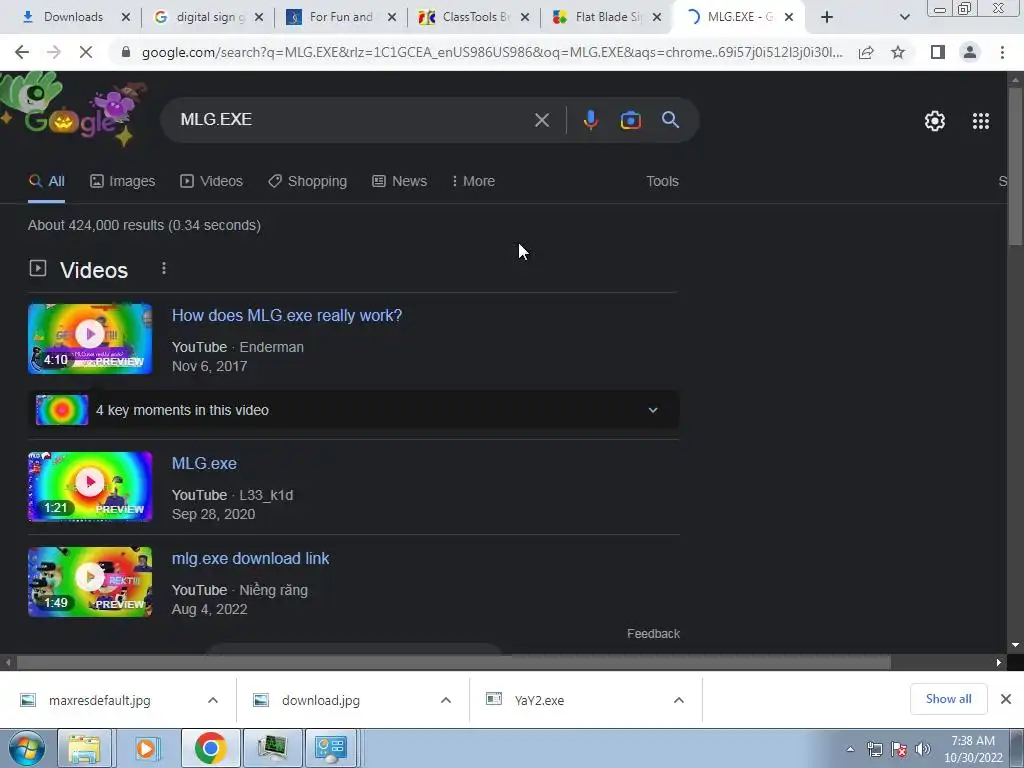The image size is (1024, 768).
Task: Open maxresdefault.jpg from download shelf
Action: (99, 701)
